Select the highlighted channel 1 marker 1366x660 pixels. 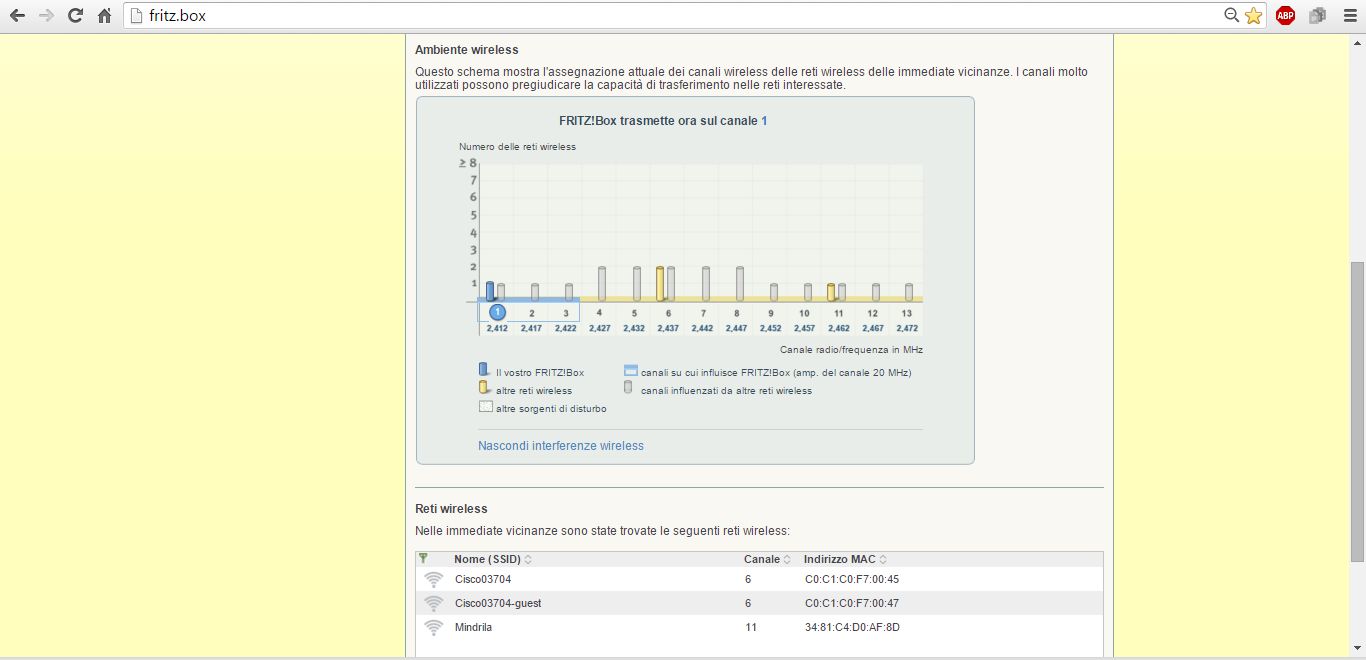(x=497, y=312)
